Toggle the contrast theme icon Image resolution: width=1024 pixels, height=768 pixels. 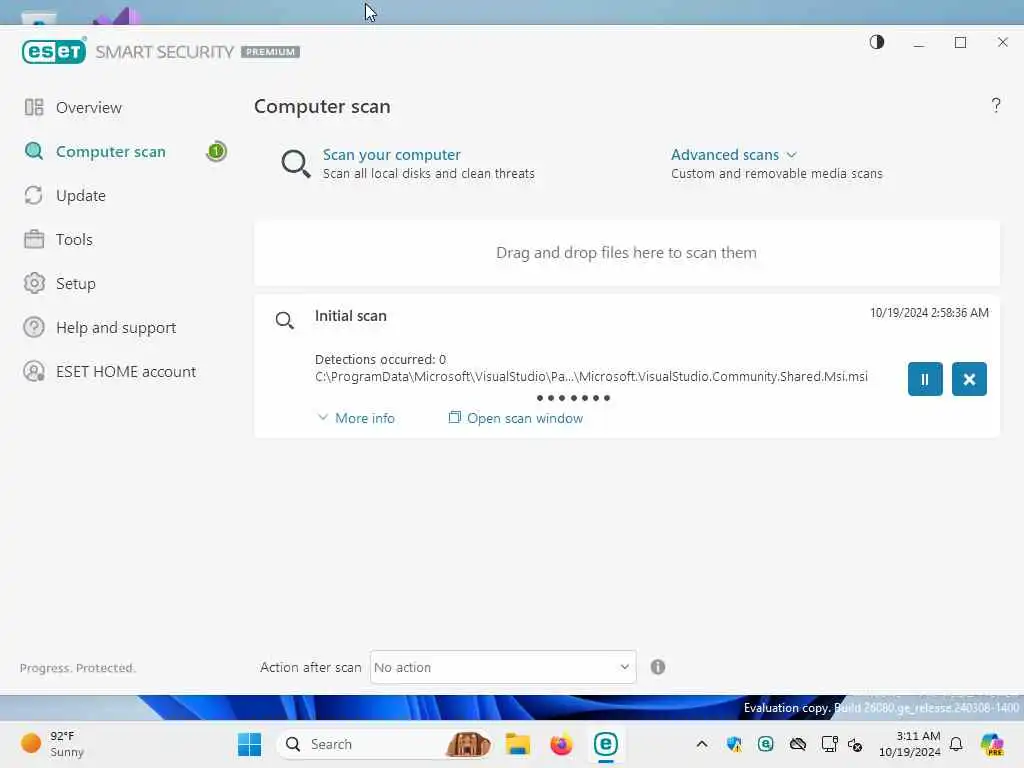[876, 42]
